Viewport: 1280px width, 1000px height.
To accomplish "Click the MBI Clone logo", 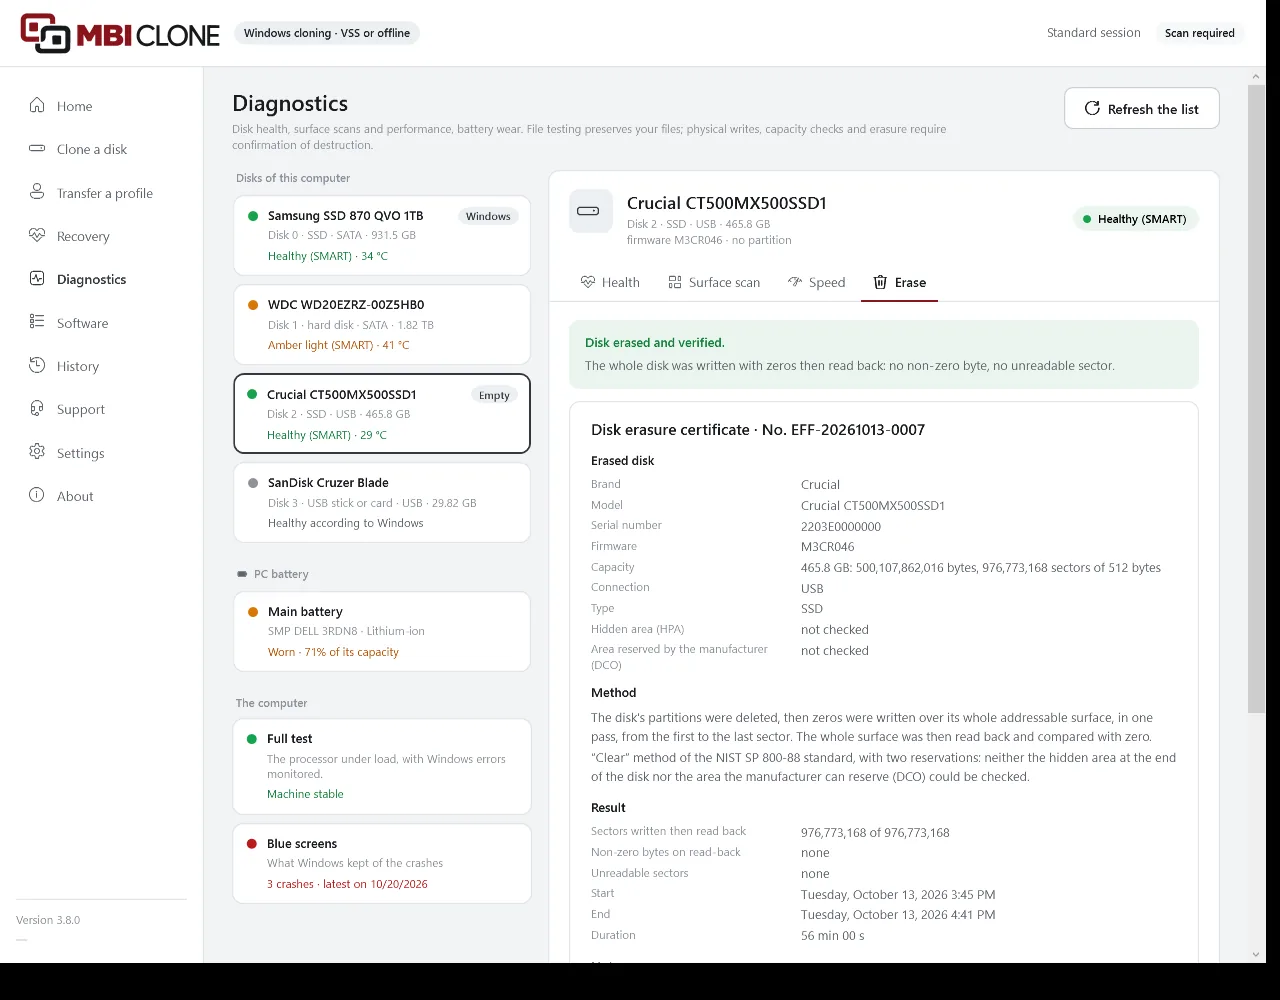I will [120, 33].
